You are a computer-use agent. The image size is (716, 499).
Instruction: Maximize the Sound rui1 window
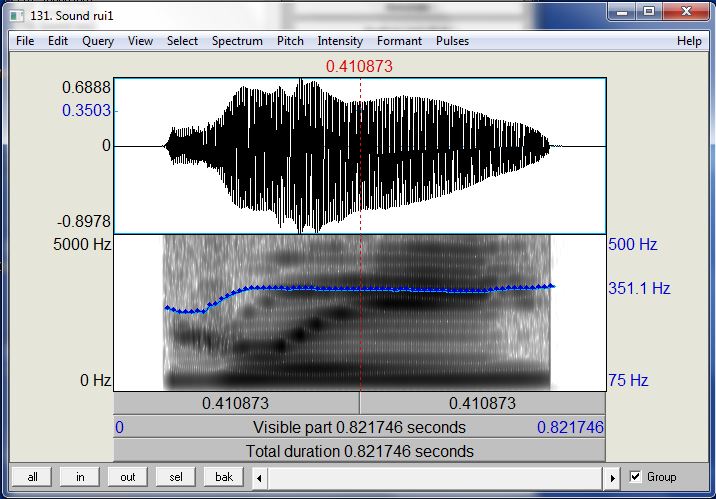649,11
